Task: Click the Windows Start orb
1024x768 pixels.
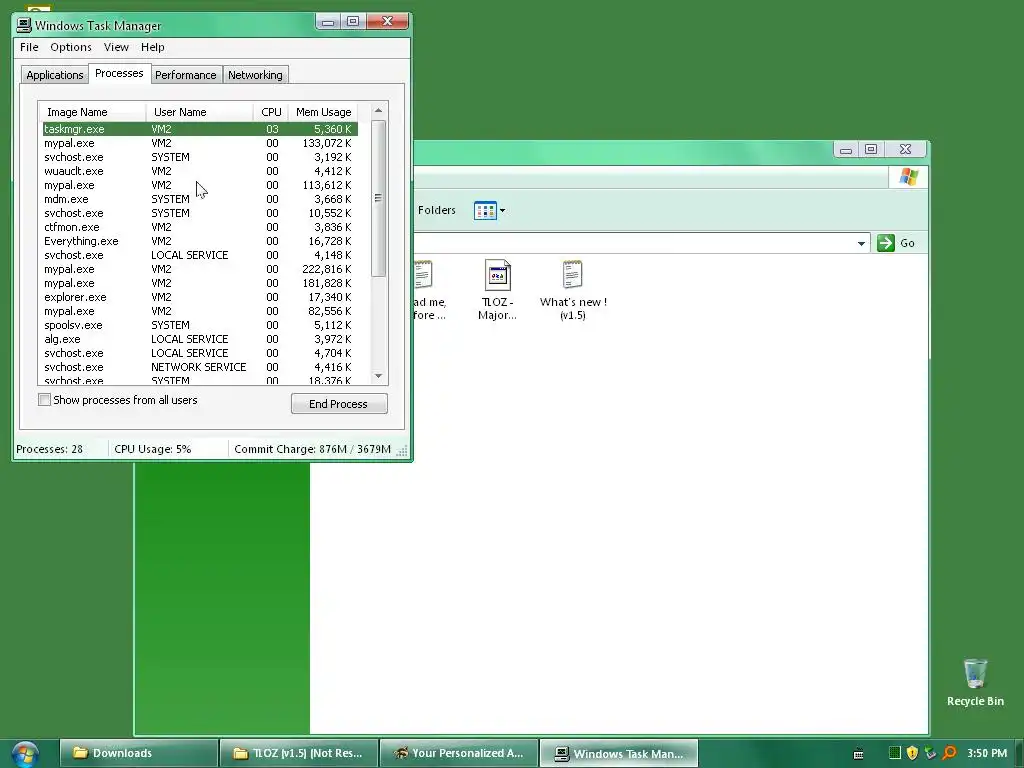Action: 25,754
